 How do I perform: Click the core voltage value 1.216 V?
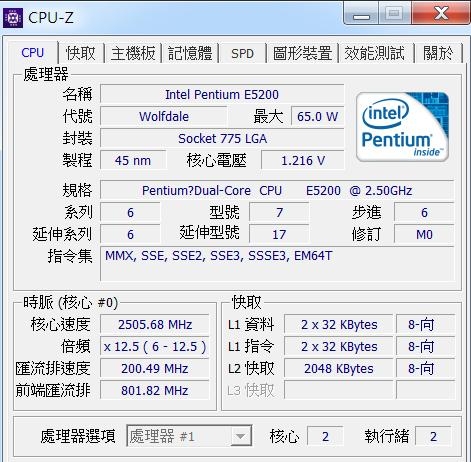pos(303,160)
